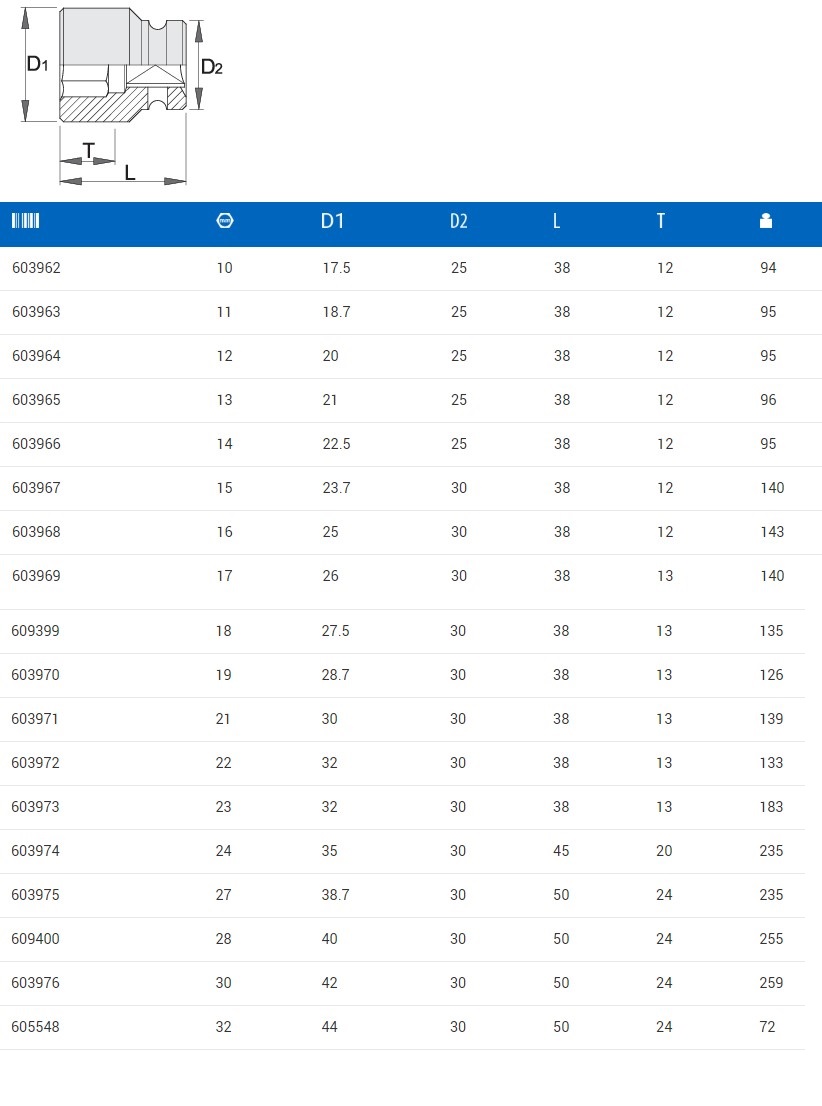Click article number 603966
Viewport: 822px width, 1106px height.
point(36,444)
